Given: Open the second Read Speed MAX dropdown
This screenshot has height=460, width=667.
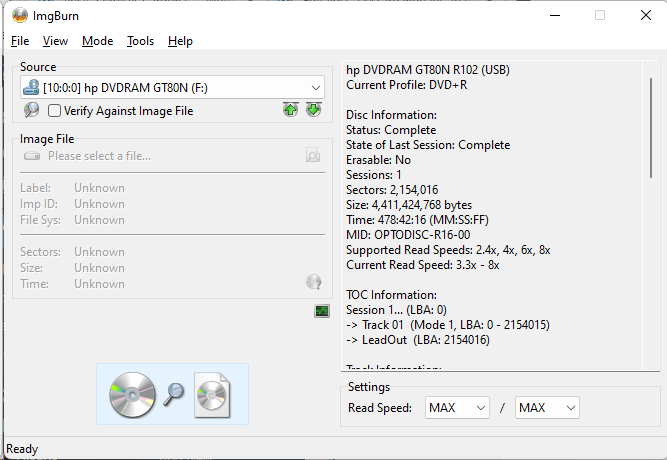Looking at the screenshot, I should point(547,407).
